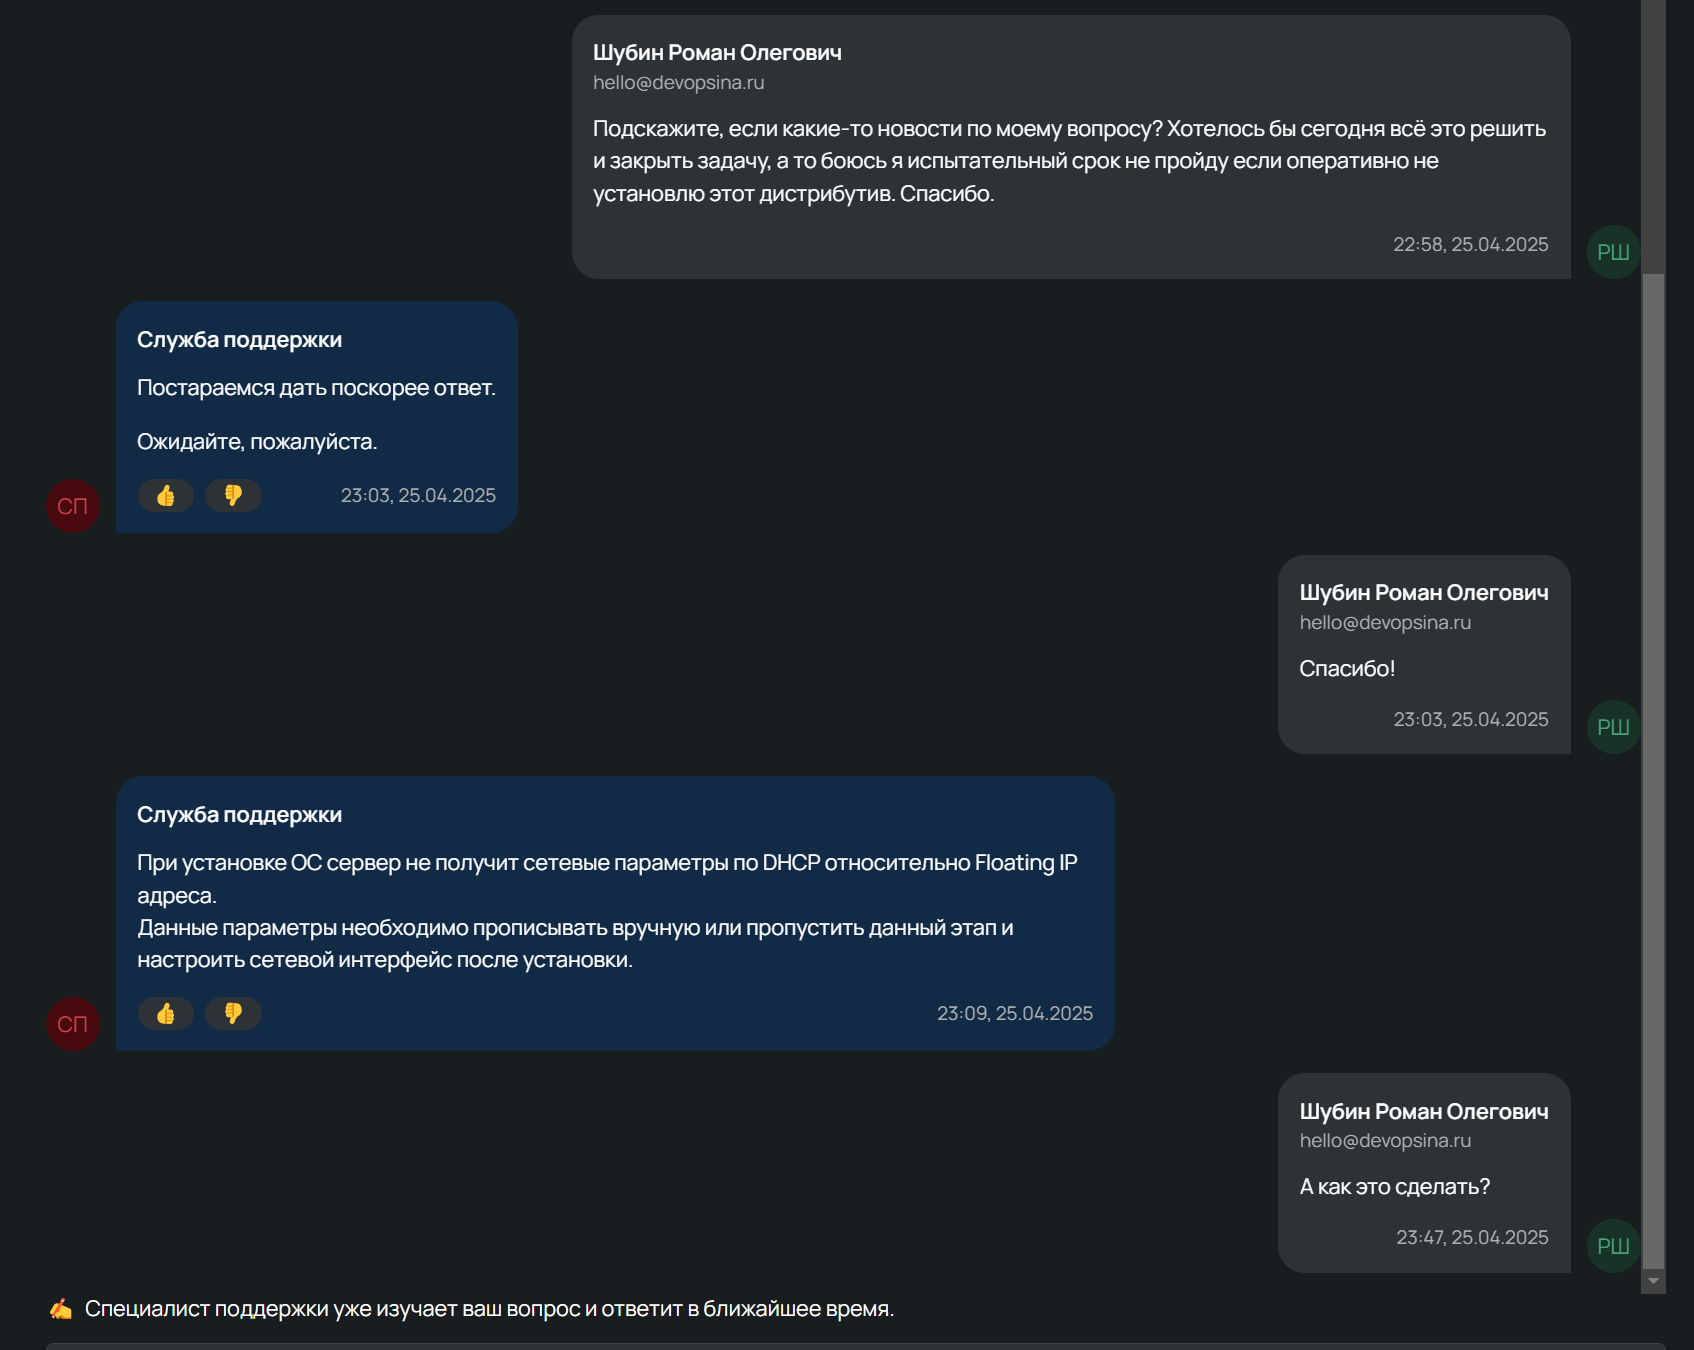This screenshot has width=1694, height=1350.
Task: Click the email address above "Спасибо!"
Action: (x=1385, y=623)
